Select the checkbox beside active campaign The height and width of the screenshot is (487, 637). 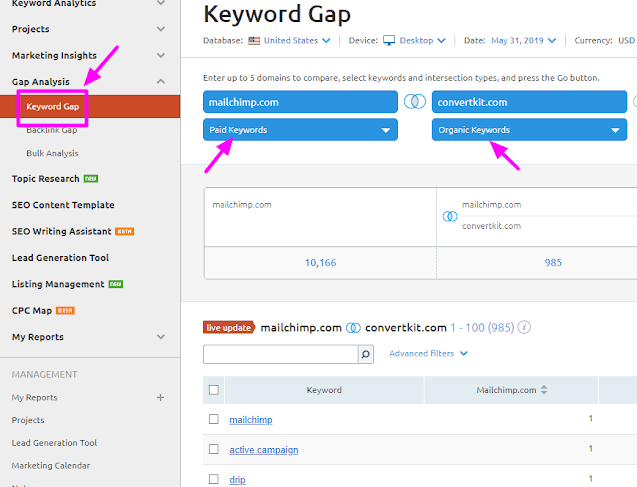tap(213, 449)
